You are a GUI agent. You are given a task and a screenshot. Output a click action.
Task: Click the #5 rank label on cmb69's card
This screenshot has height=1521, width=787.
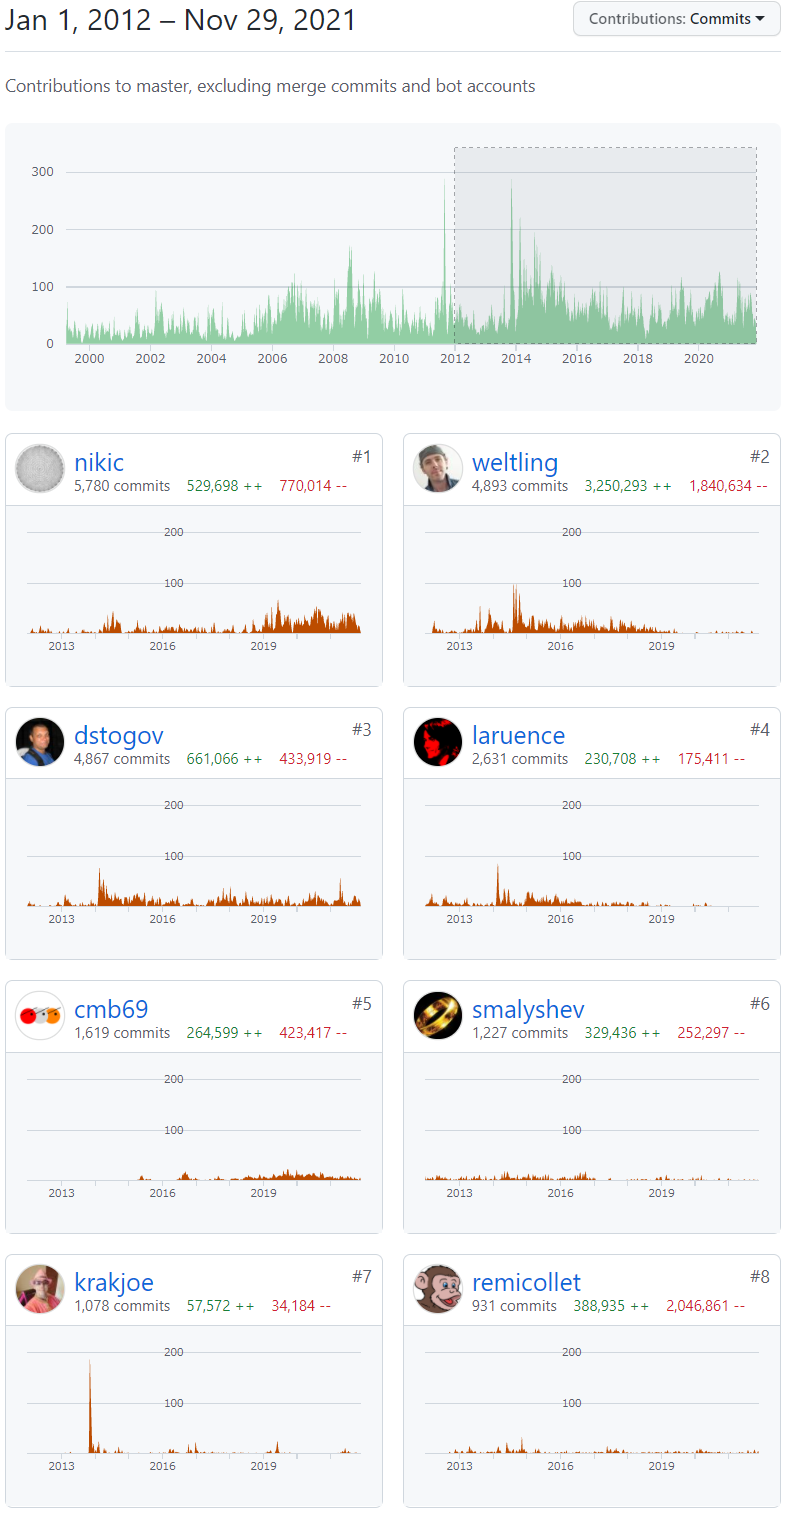(362, 1004)
